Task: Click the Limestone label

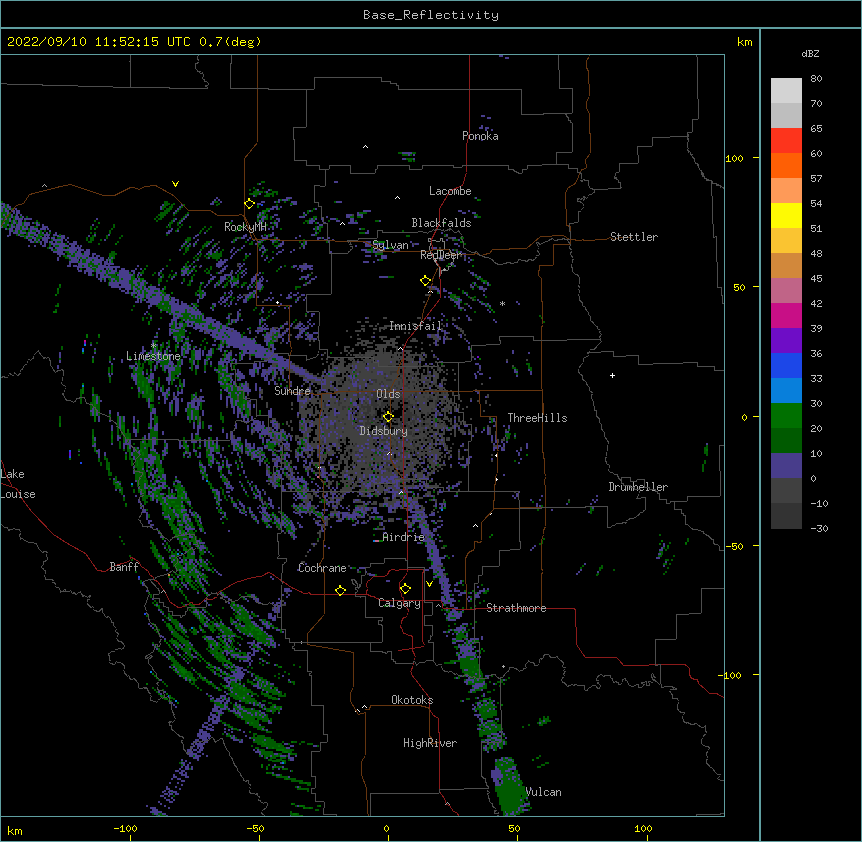Action: 153,356
